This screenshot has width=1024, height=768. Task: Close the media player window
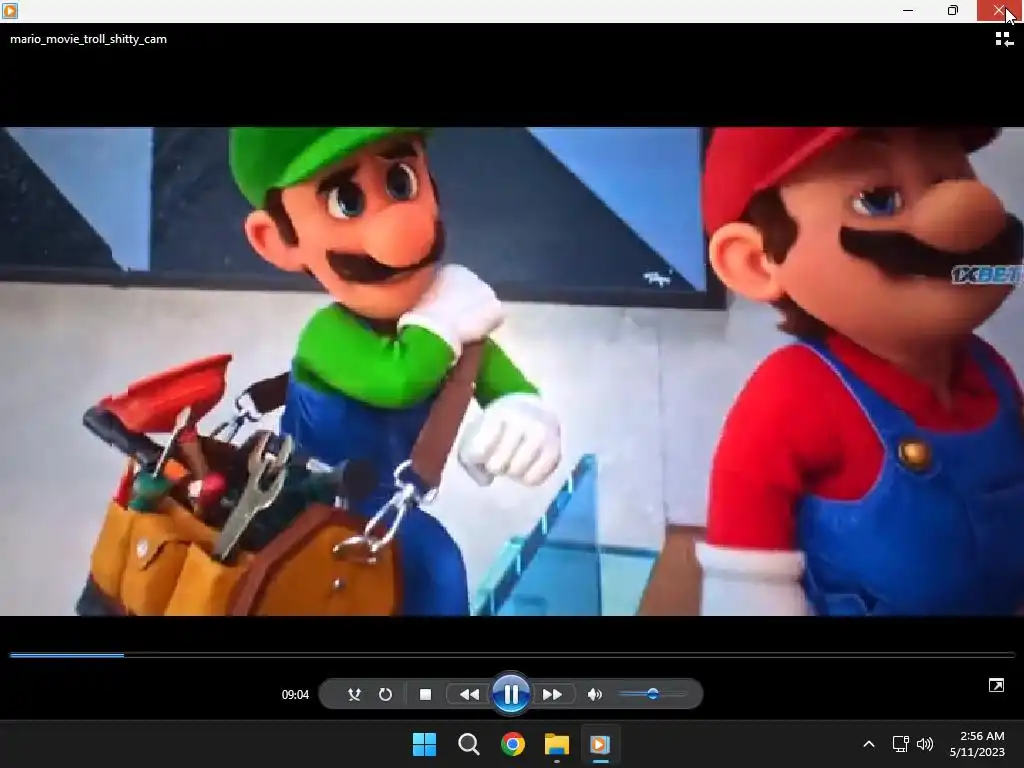coord(999,10)
